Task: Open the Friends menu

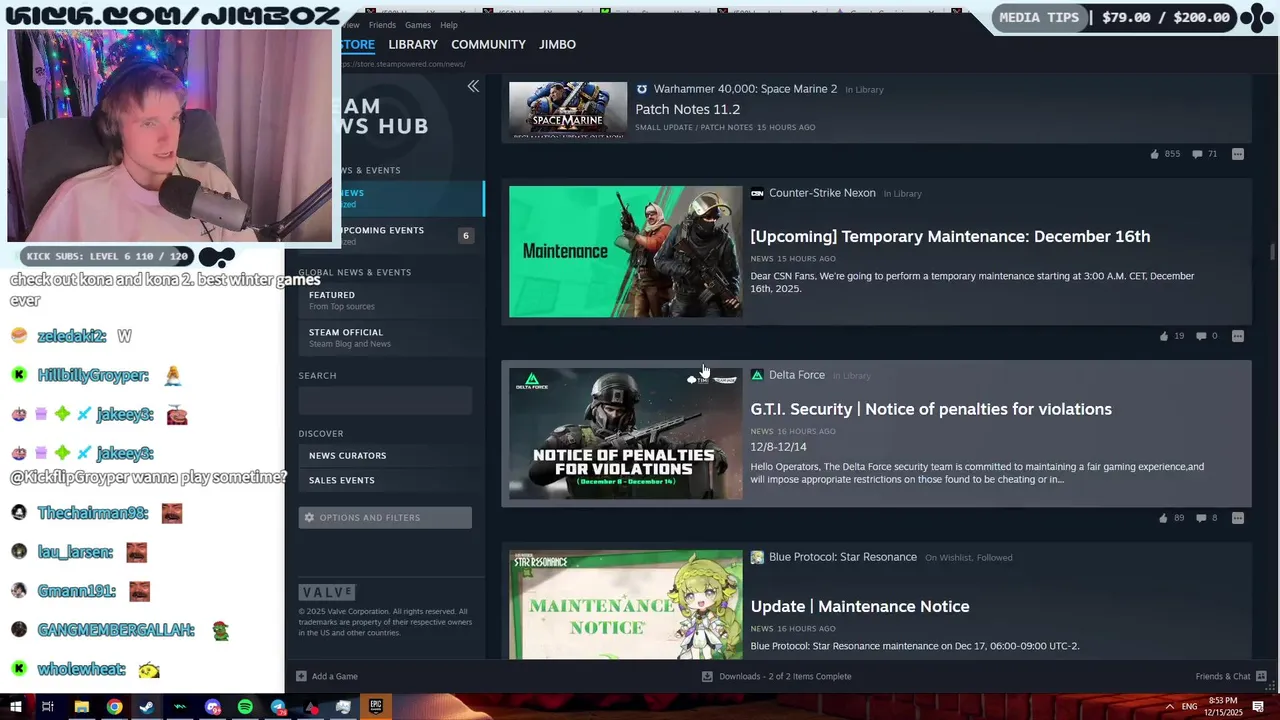Action: click(x=382, y=25)
